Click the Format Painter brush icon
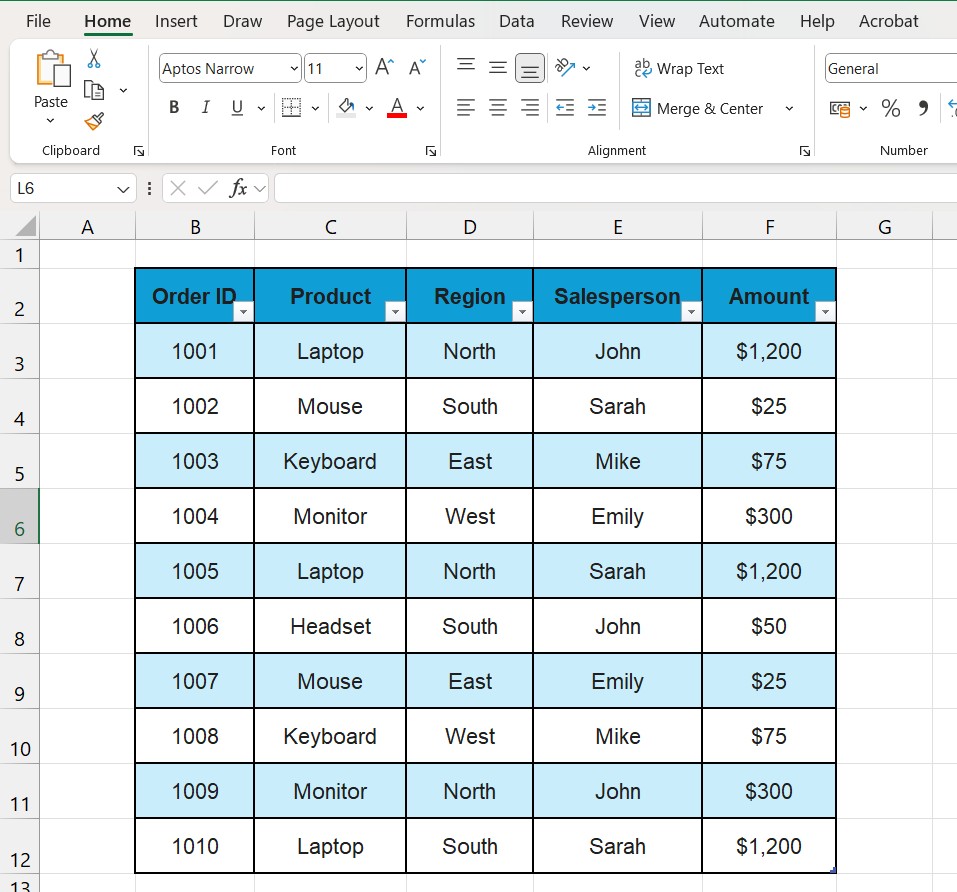This screenshot has height=892, width=957. pyautogui.click(x=94, y=121)
